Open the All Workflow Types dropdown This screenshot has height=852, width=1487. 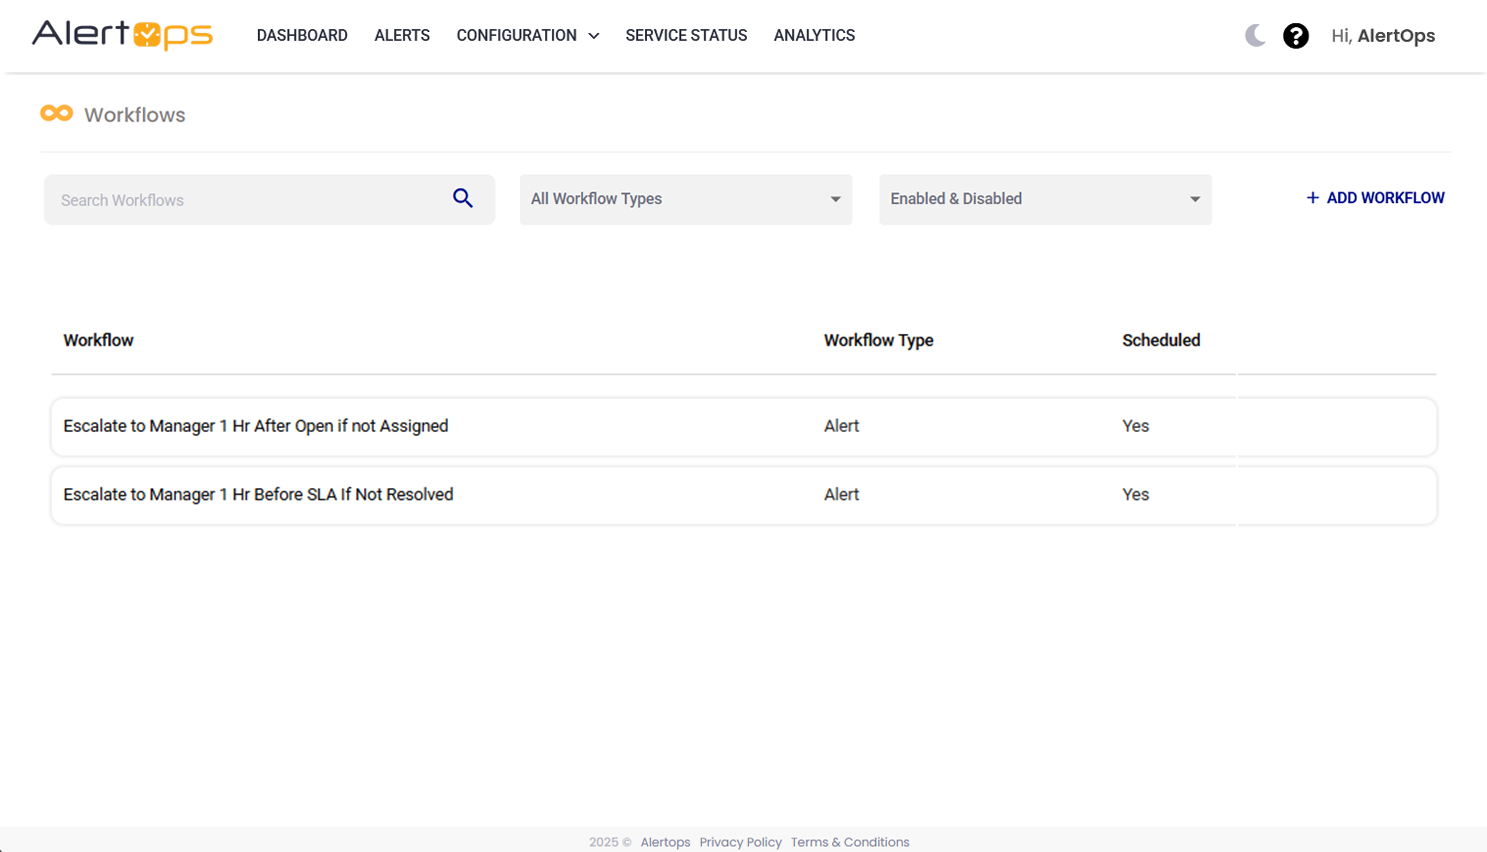pos(685,199)
